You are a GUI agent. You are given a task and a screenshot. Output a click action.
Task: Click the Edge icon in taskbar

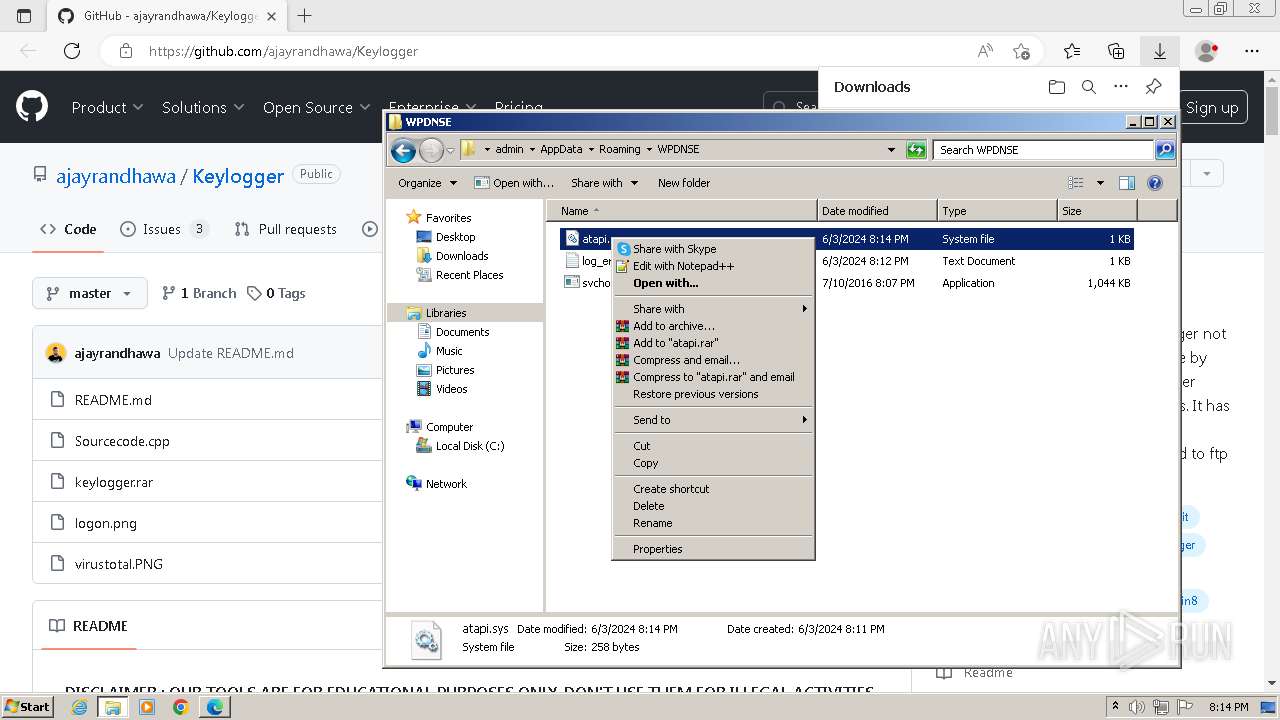tap(215, 707)
